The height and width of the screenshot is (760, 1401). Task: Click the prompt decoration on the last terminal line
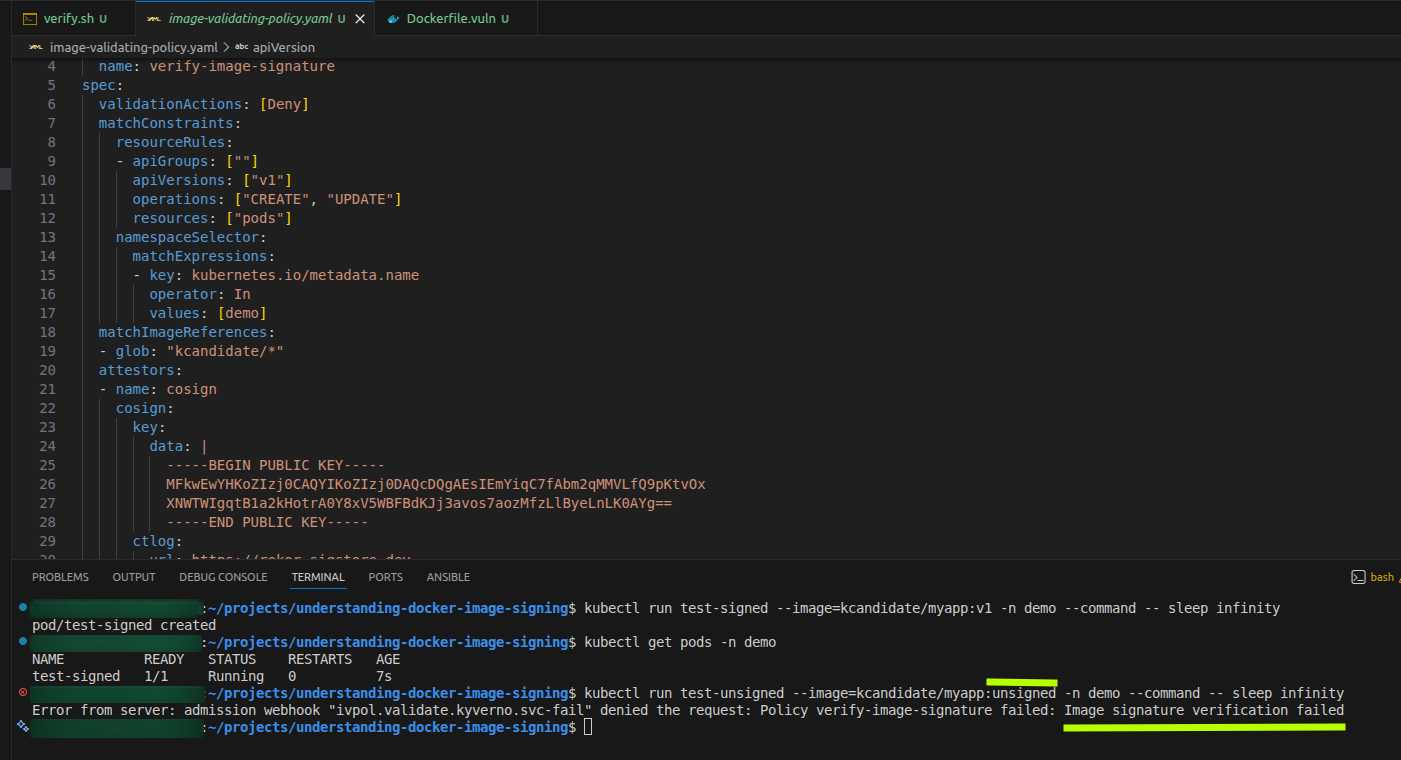(x=22, y=727)
